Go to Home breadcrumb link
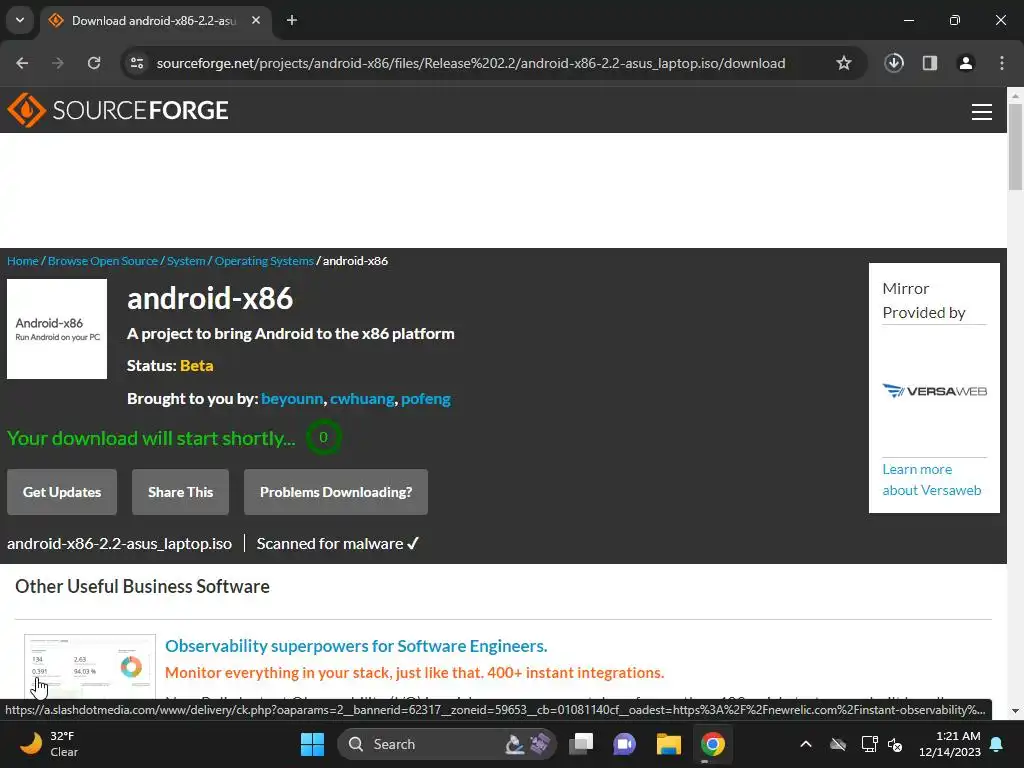Viewport: 1024px width, 768px height. [x=23, y=261]
